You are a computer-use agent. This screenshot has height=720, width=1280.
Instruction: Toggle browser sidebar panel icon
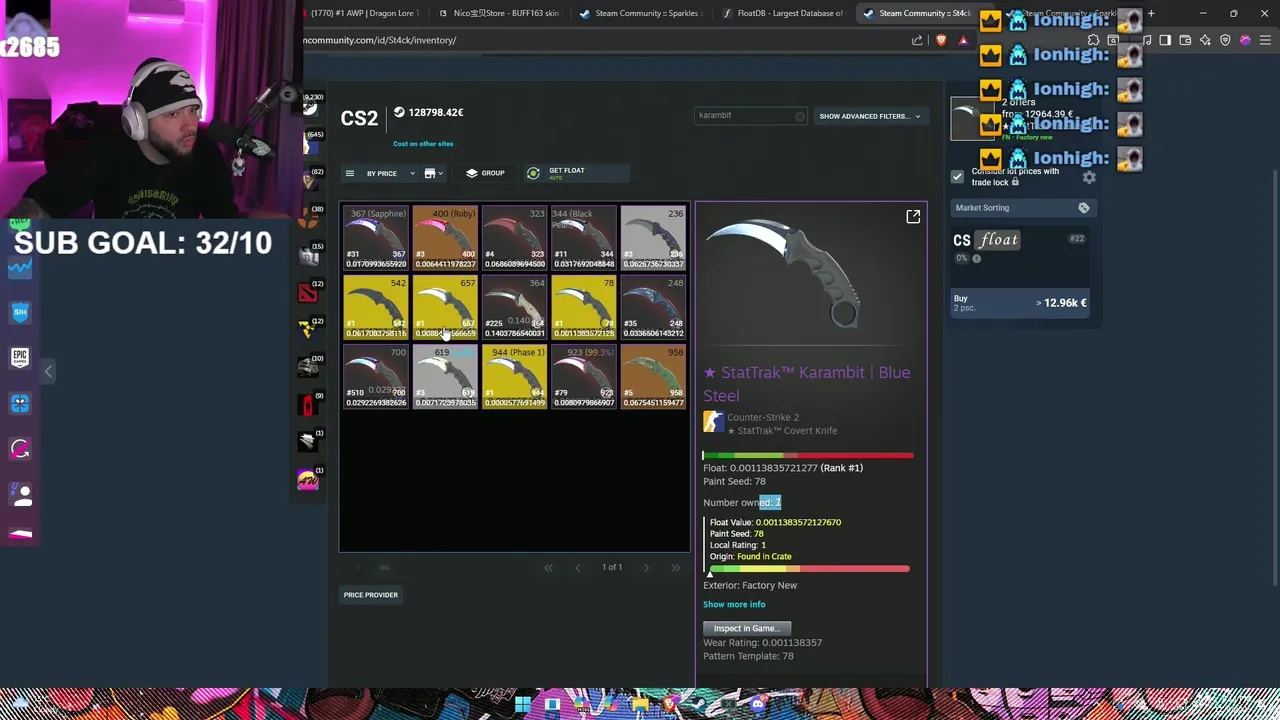pyautogui.click(x=1165, y=40)
